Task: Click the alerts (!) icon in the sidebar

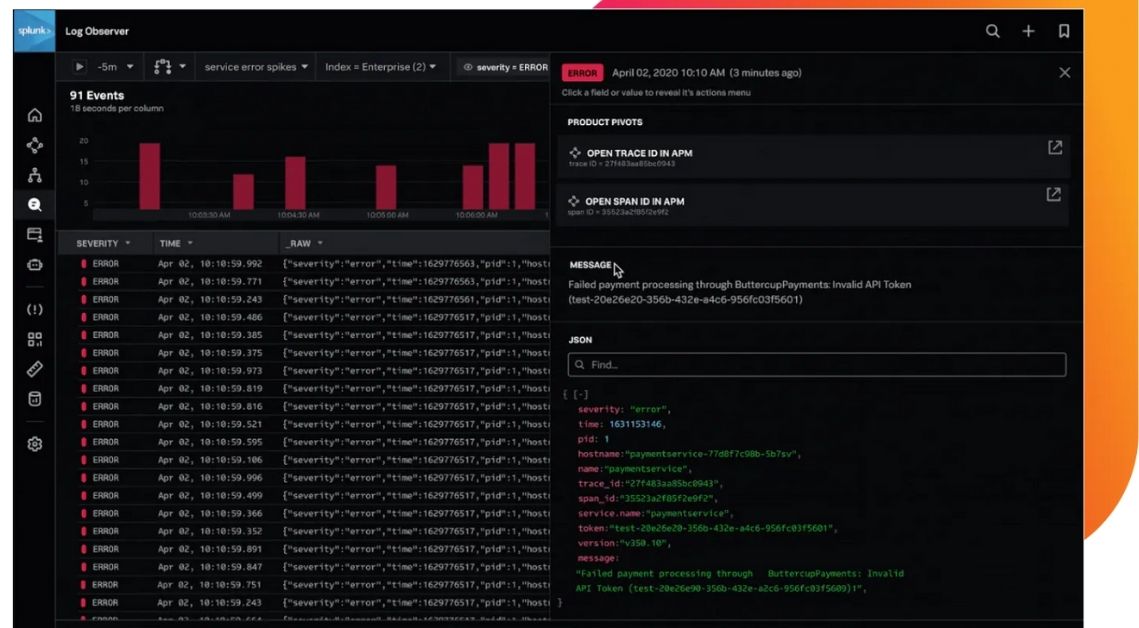Action: click(37, 310)
